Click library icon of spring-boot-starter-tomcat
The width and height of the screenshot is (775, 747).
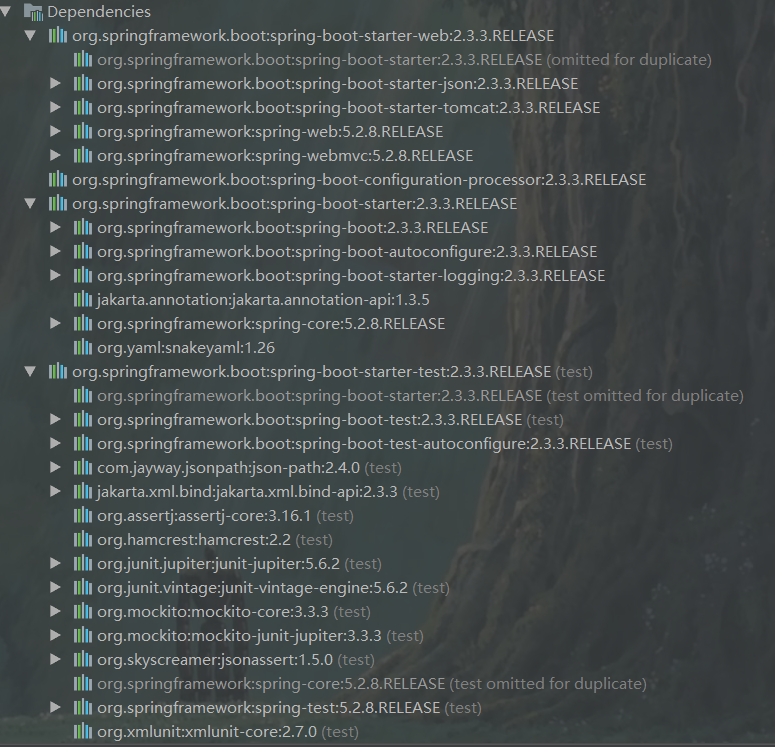(x=83, y=107)
